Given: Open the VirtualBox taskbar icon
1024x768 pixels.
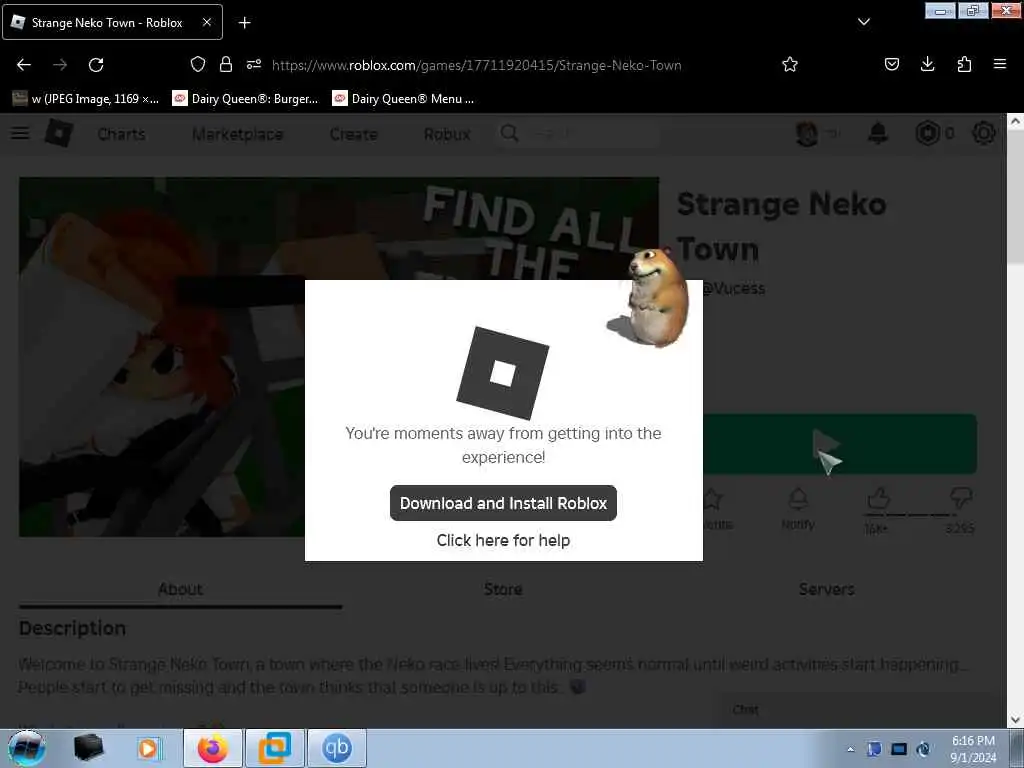Looking at the screenshot, I should click(275, 748).
